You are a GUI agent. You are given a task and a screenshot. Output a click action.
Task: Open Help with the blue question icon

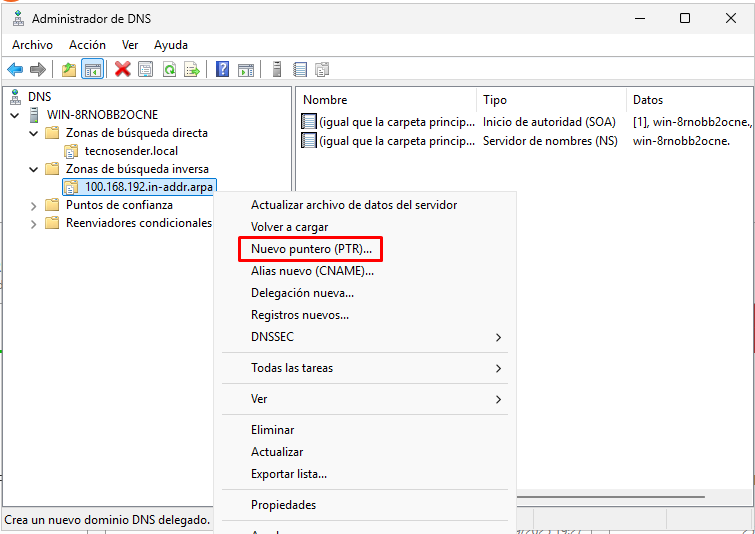222,69
